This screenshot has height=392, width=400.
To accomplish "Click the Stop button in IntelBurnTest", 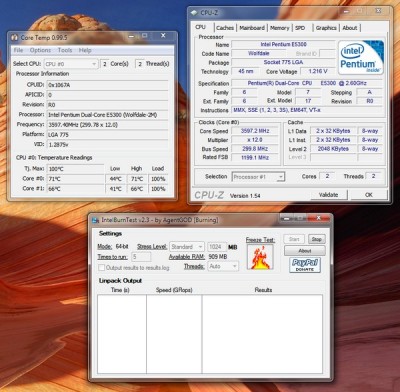I will tap(316, 239).
